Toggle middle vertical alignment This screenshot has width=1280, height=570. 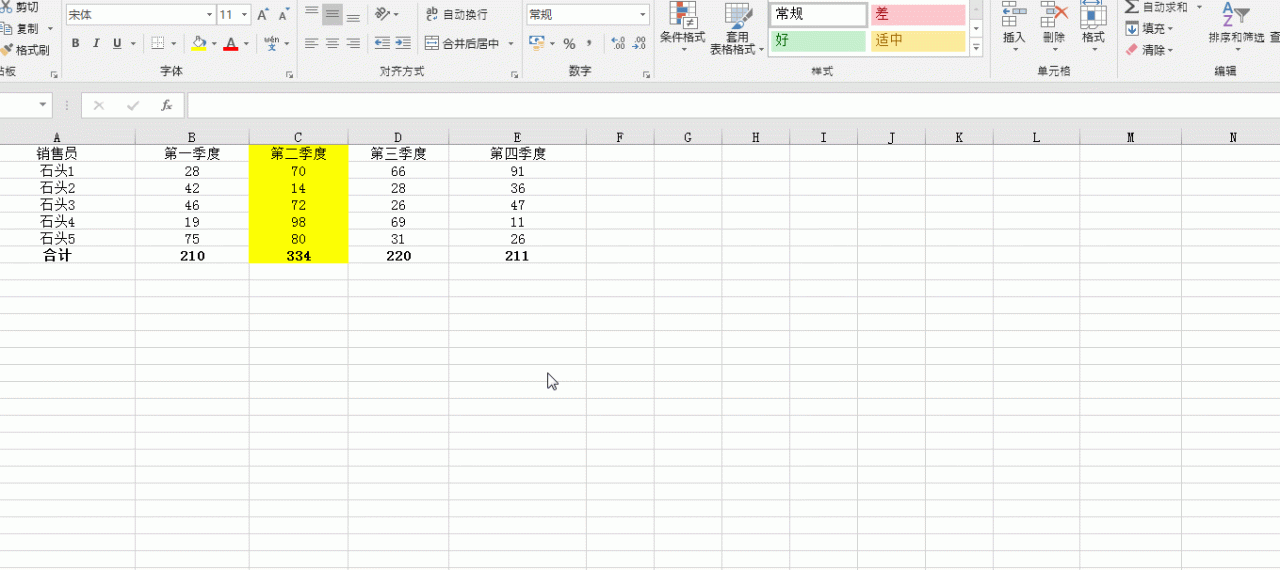(332, 15)
